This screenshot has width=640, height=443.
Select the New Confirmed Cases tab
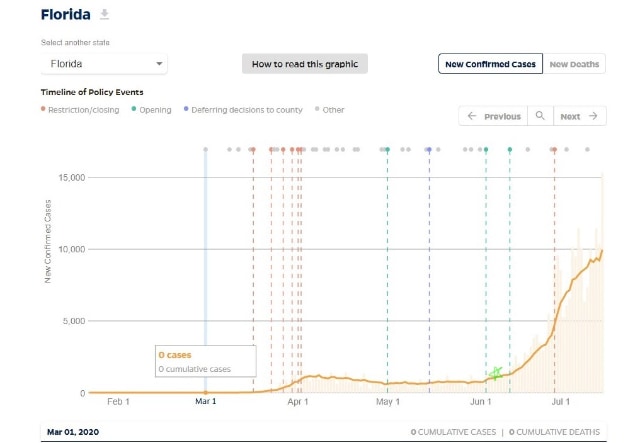(x=490, y=64)
